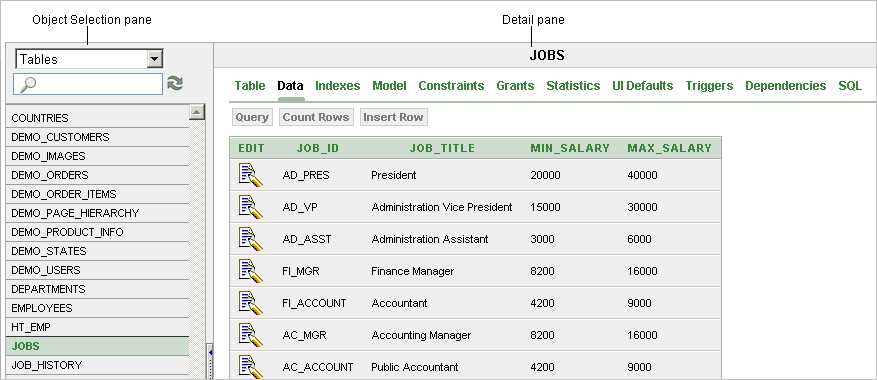877x380 pixels.
Task: Edit the FI_ACCOUNT Accountant row
Action: click(251, 302)
